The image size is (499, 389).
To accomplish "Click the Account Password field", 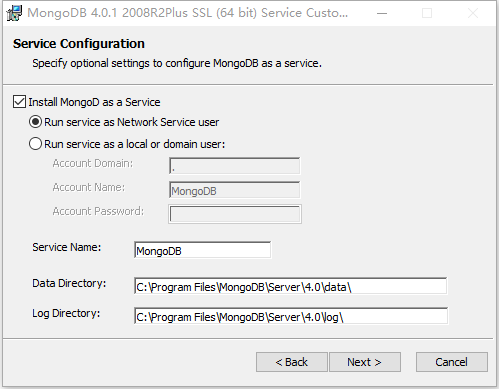I will (x=235, y=214).
